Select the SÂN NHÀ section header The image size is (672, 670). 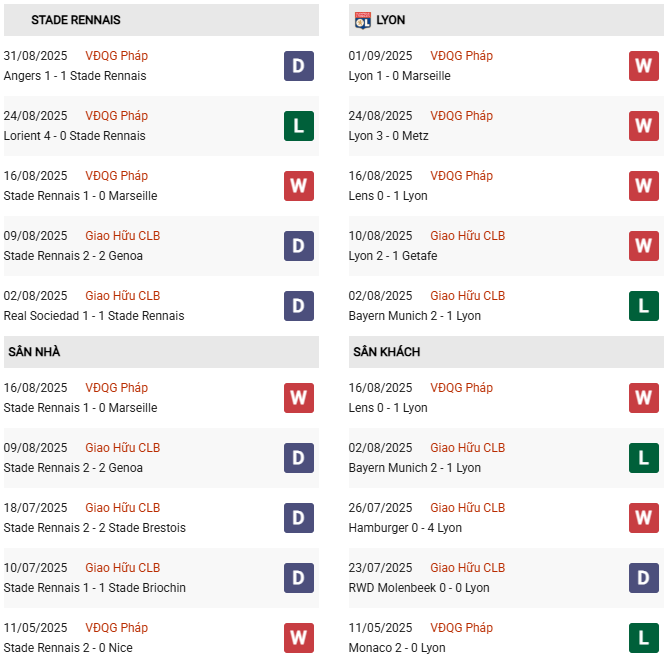36,352
